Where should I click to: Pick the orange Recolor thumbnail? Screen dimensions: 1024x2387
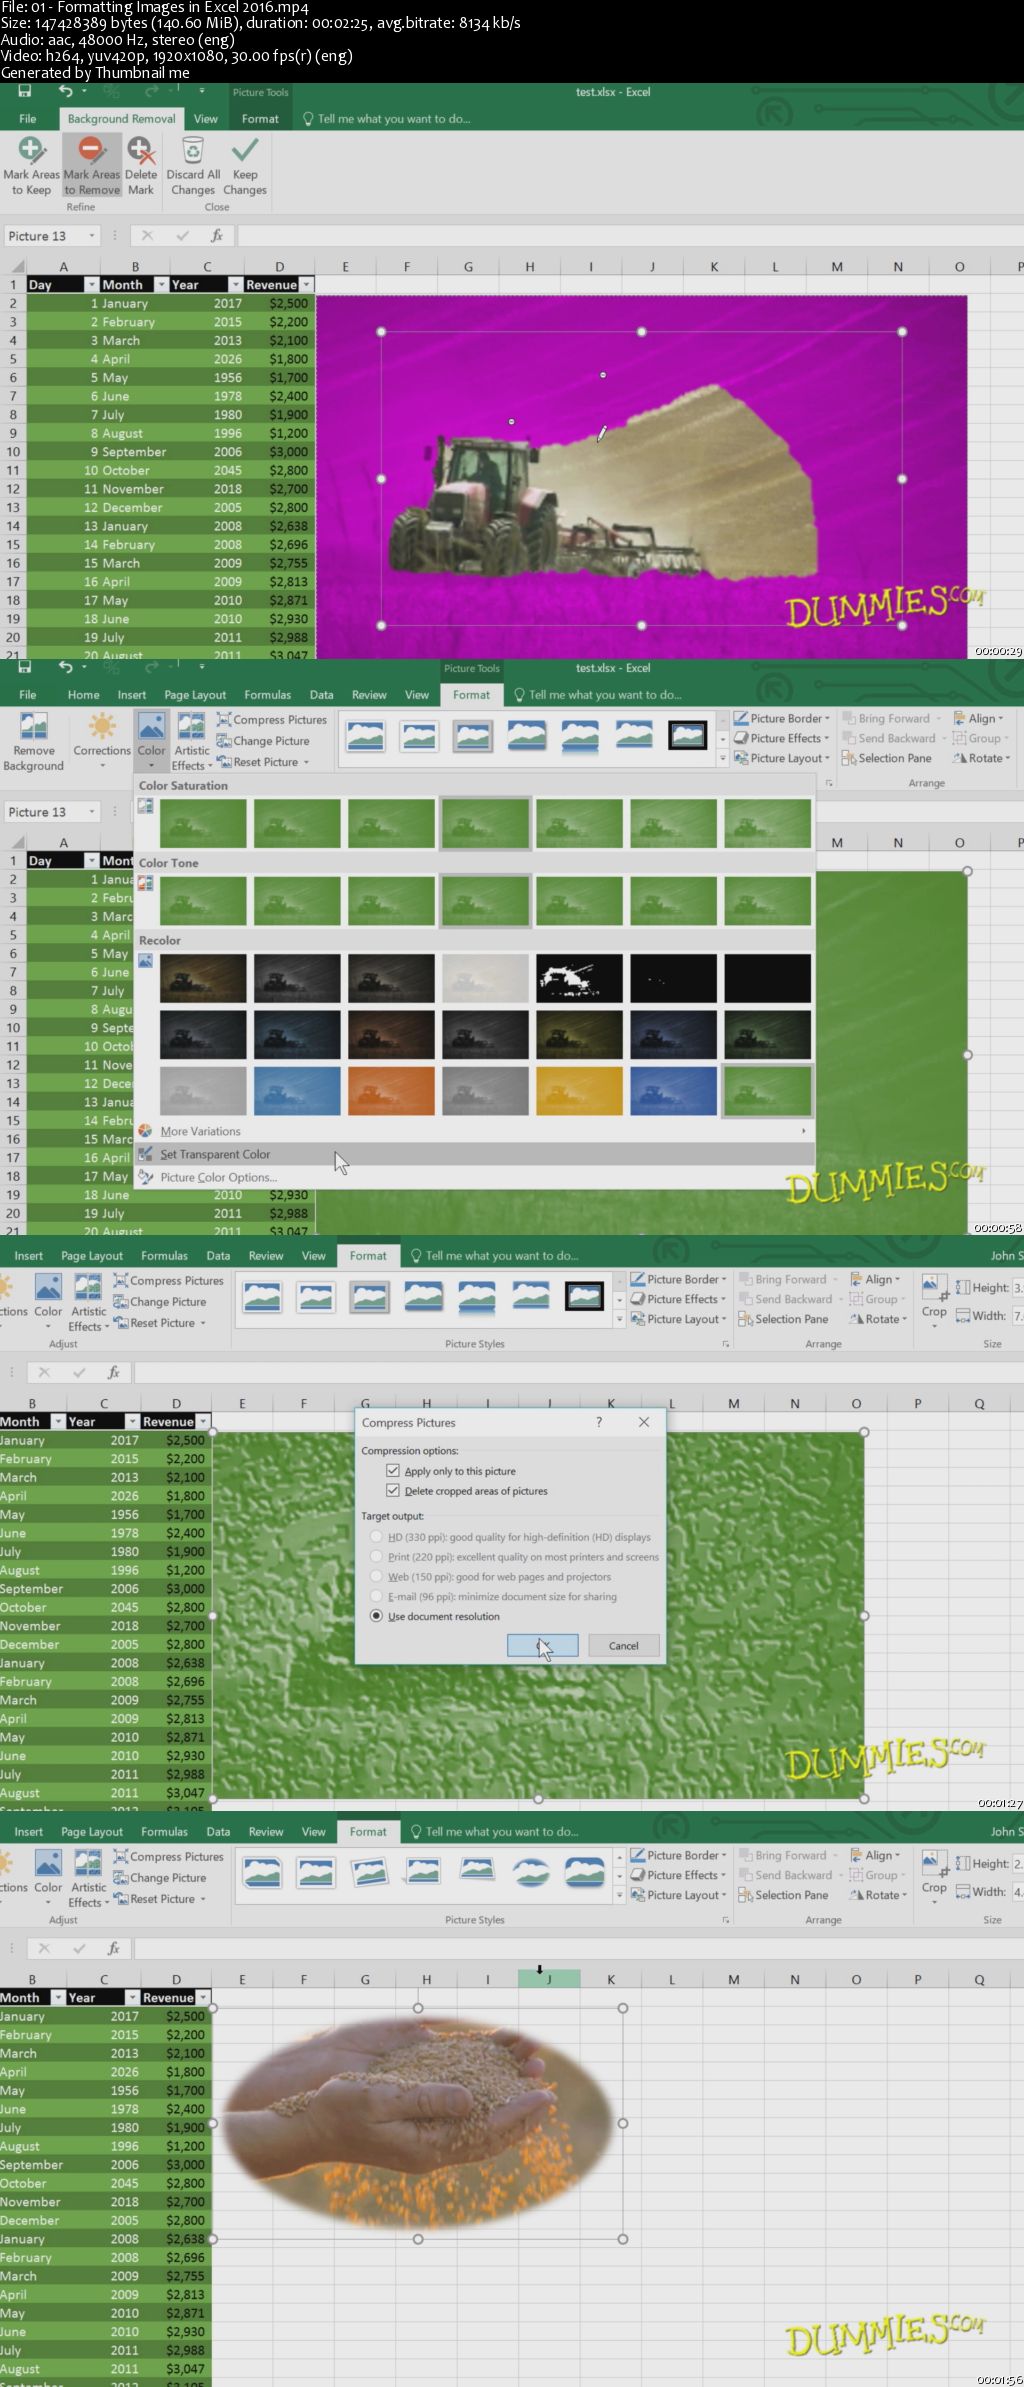[x=391, y=1090]
